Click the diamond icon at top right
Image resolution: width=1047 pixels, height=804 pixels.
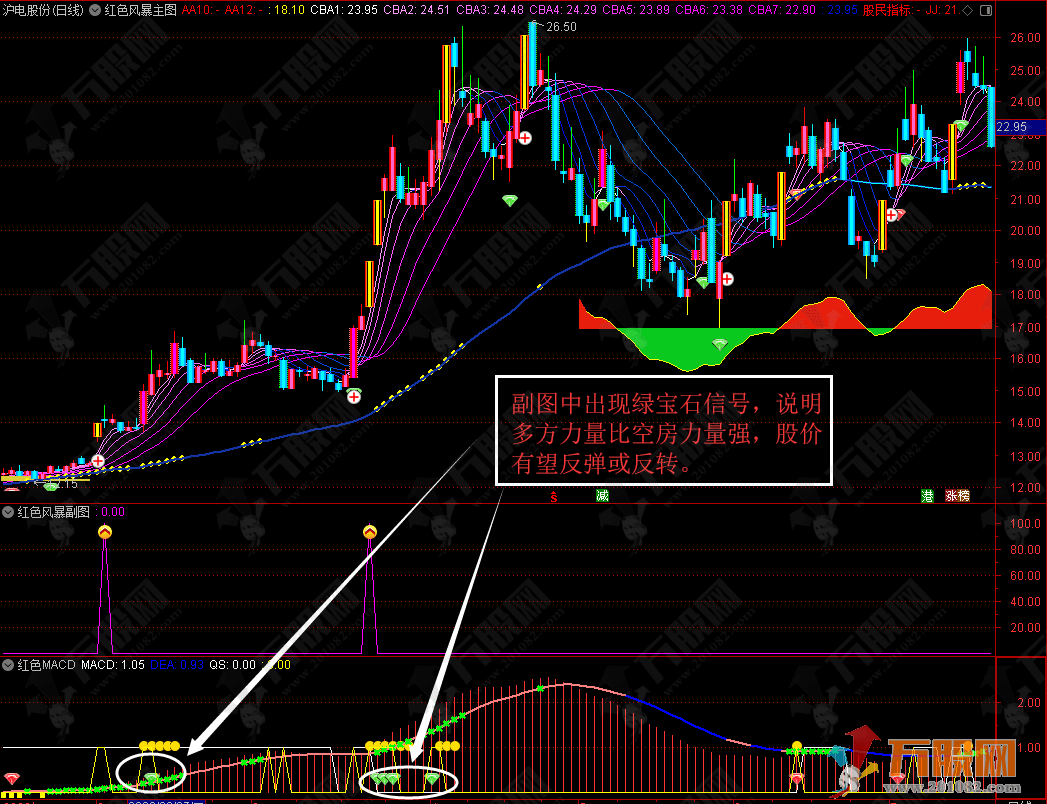(968, 10)
